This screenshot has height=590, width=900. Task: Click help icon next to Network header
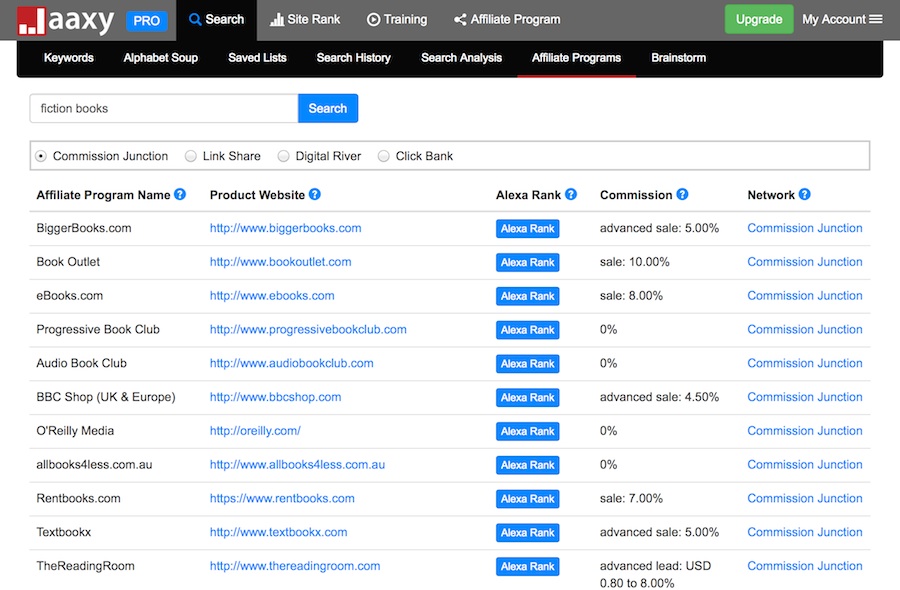click(x=805, y=195)
